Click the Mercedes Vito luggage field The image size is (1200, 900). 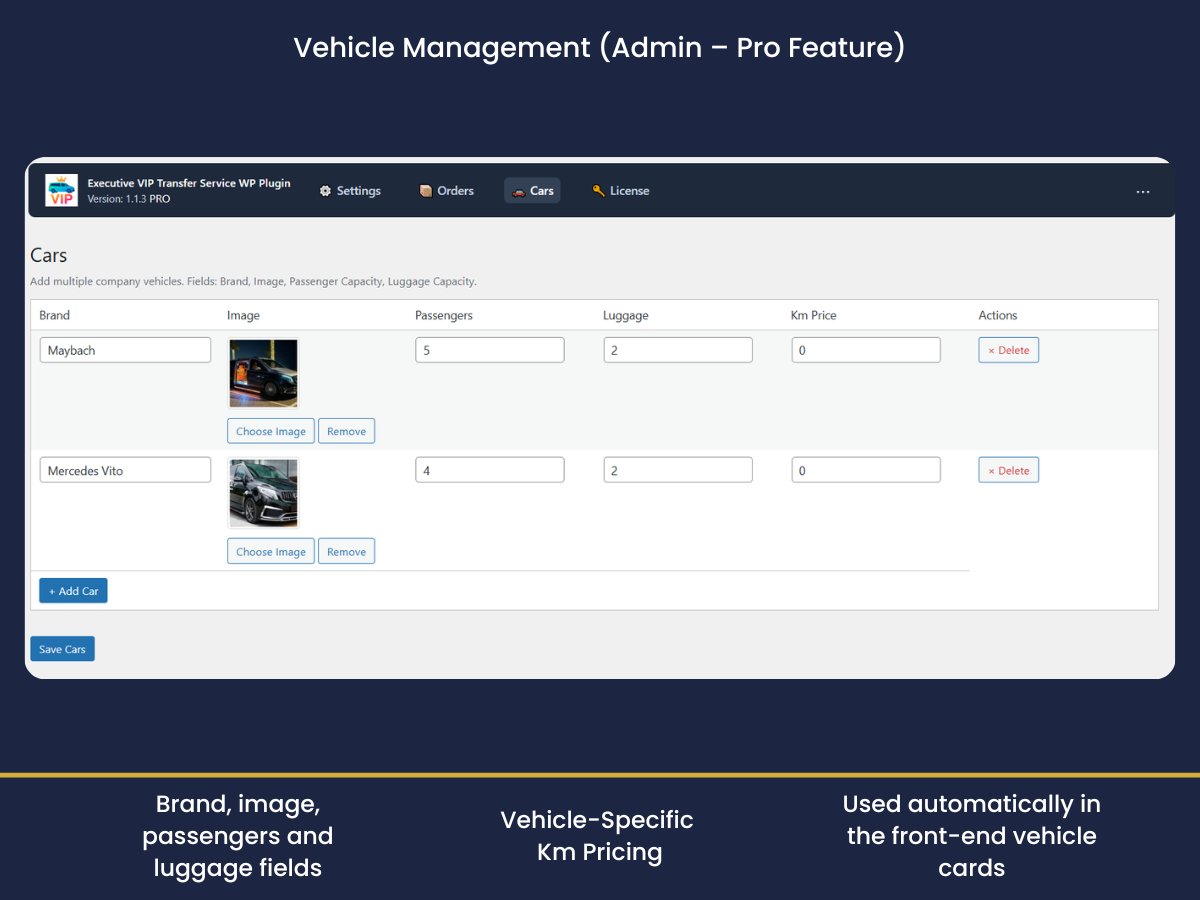tap(677, 470)
